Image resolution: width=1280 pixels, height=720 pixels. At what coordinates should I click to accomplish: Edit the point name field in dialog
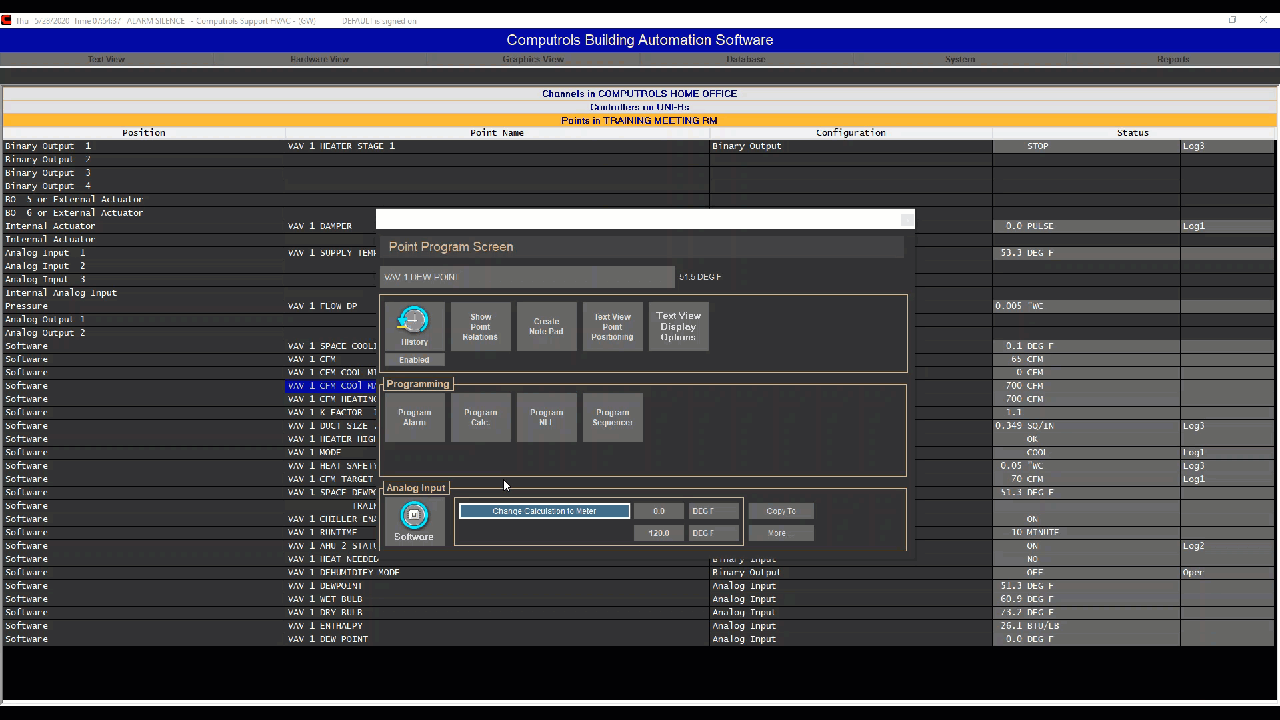(x=527, y=277)
